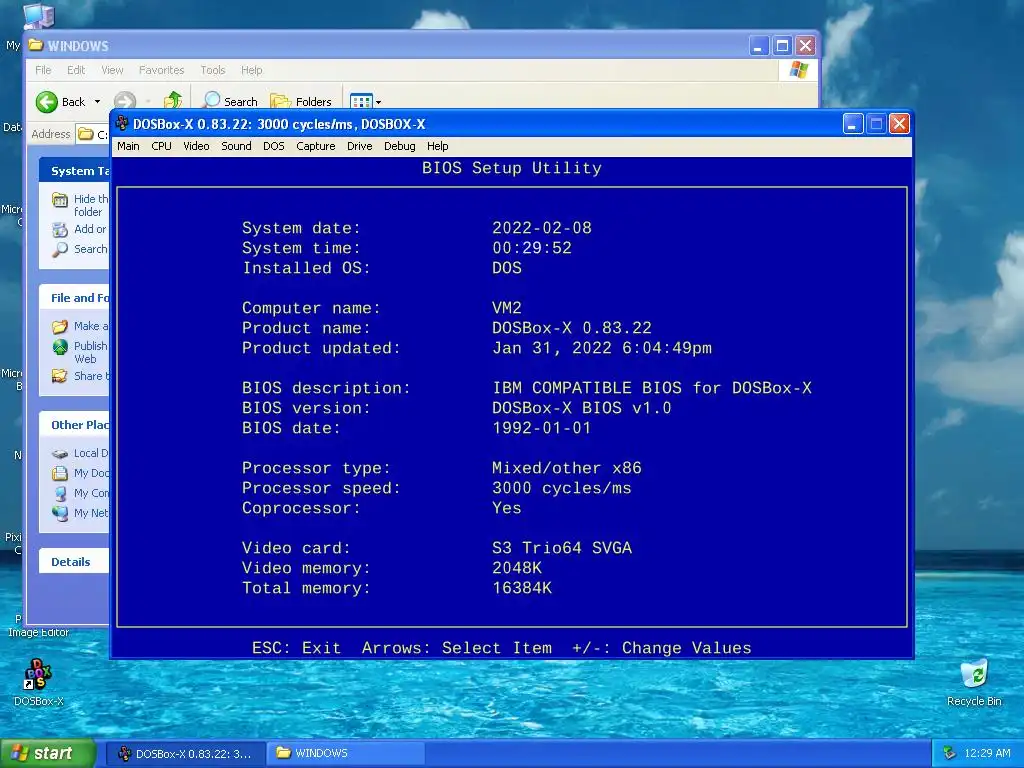Open the View menu in WINDOWS Explorer
Viewport: 1024px width, 768px height.
point(112,70)
